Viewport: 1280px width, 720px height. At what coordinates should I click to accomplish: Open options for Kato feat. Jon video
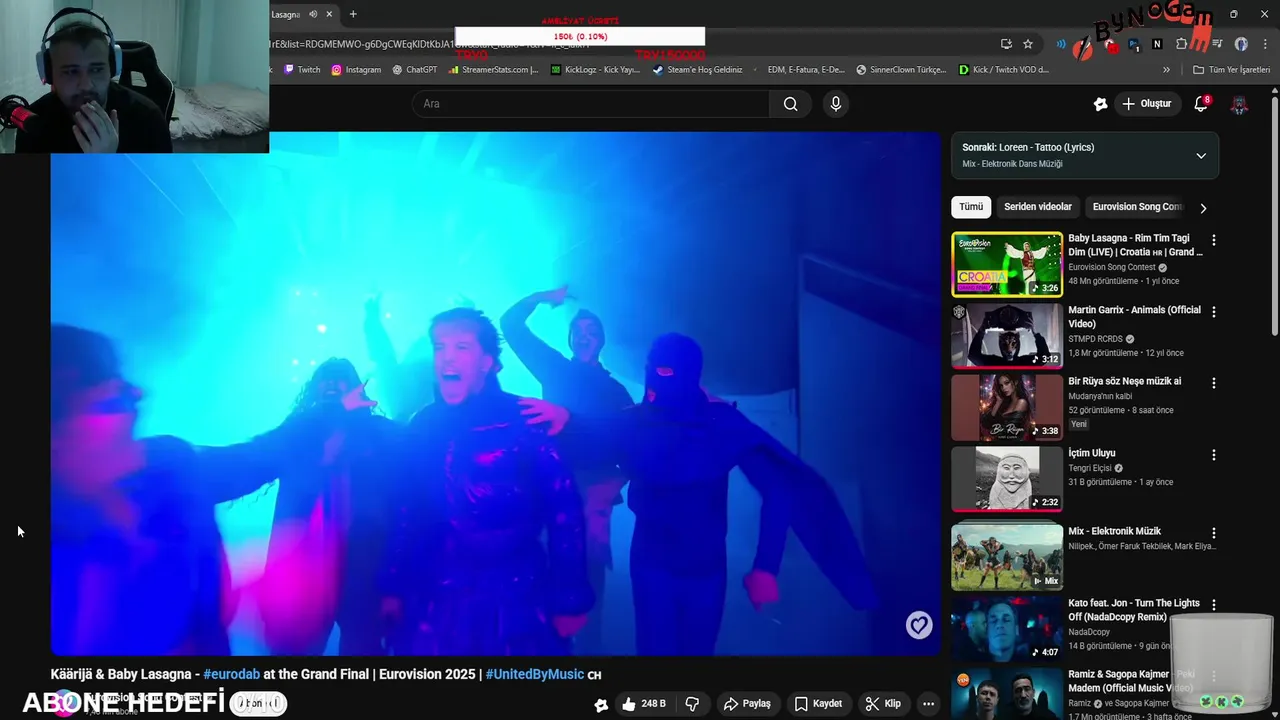click(1214, 605)
